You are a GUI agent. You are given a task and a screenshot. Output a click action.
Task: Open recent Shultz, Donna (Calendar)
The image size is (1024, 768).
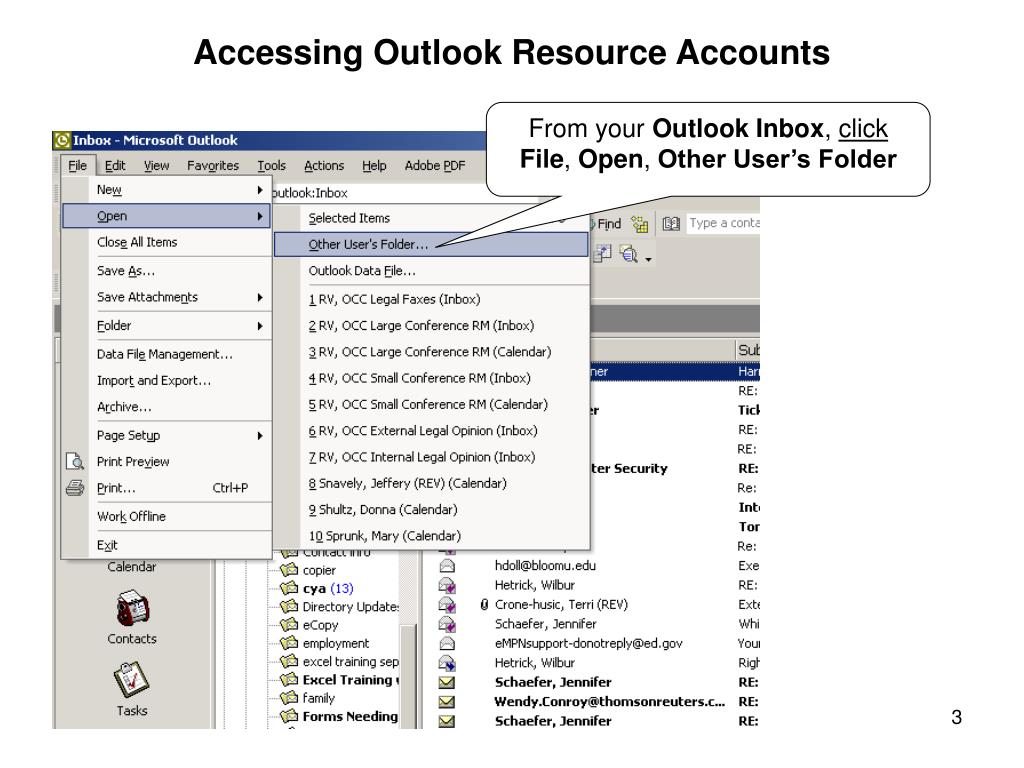point(431,509)
